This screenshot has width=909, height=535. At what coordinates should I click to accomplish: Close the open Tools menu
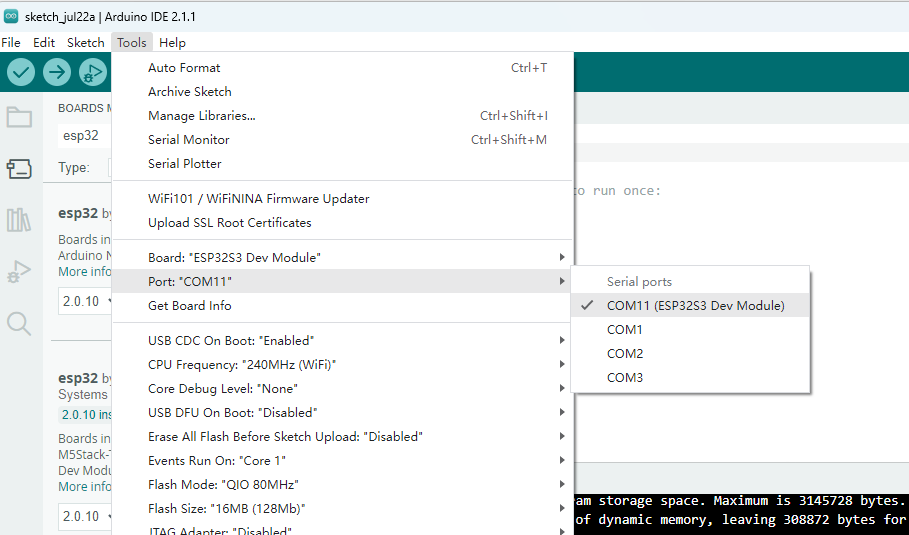pos(132,42)
